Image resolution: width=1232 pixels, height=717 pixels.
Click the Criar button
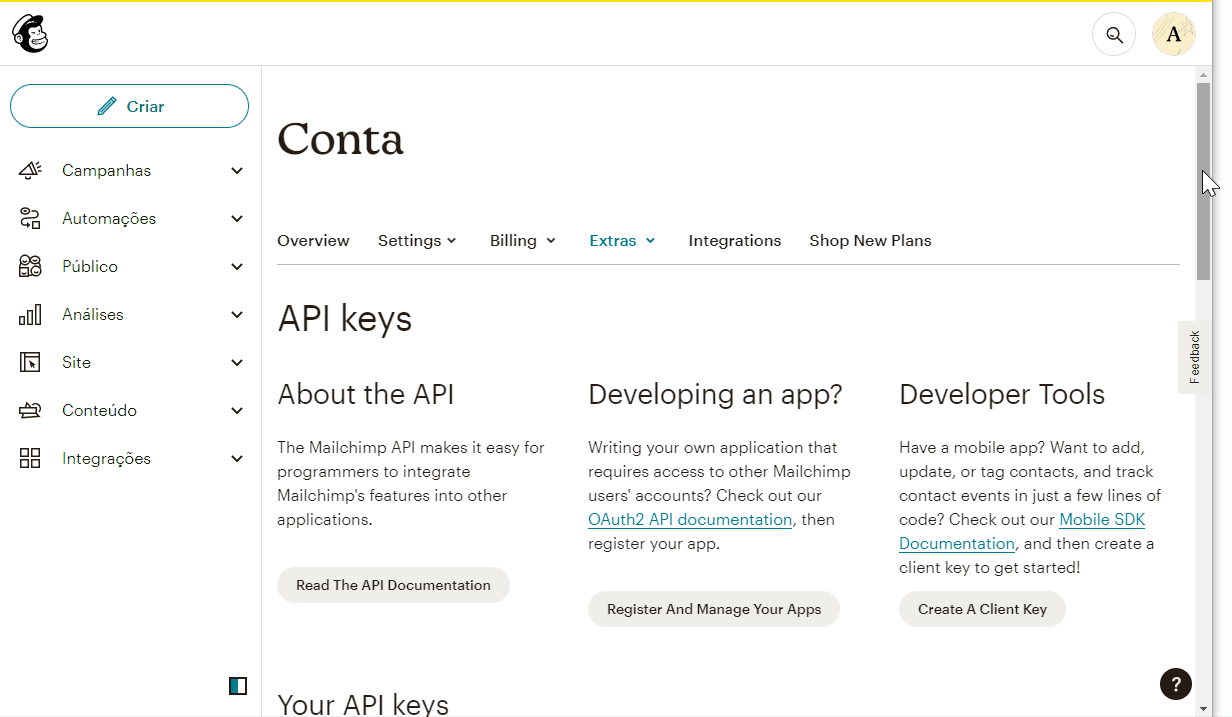point(129,106)
